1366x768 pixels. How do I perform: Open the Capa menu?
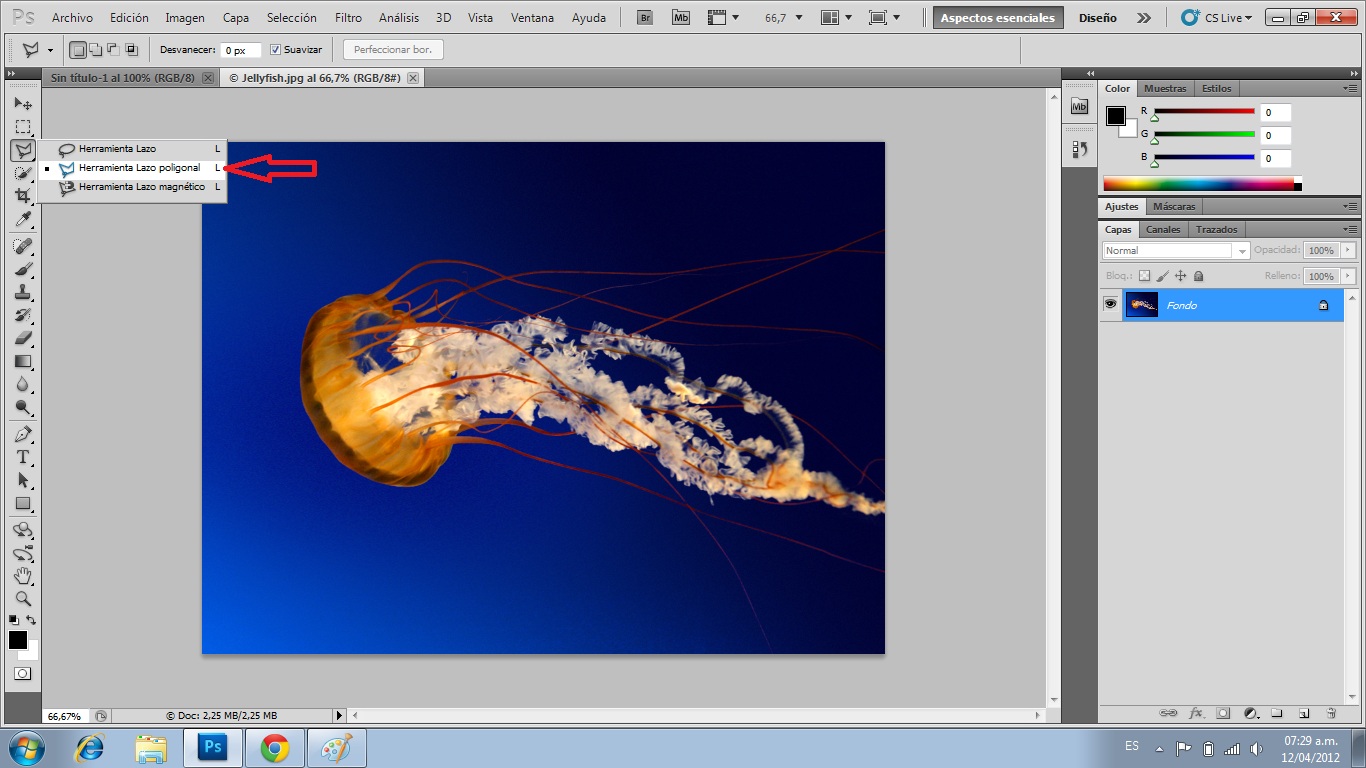click(236, 18)
